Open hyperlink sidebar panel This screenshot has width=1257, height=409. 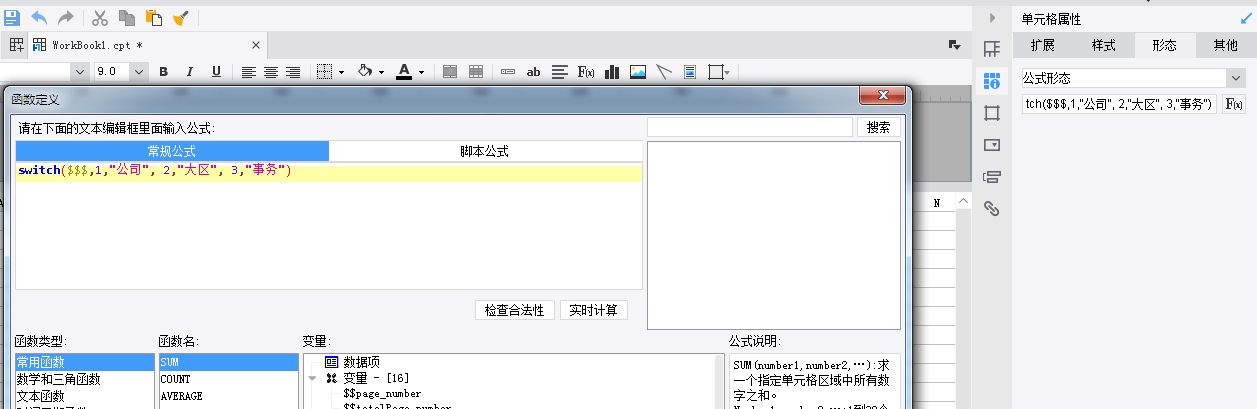991,209
